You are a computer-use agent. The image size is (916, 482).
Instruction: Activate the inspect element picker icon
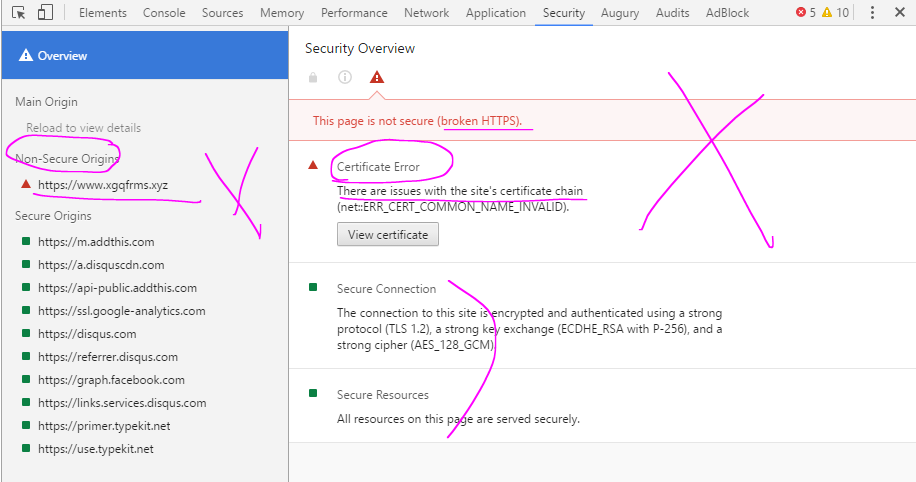click(18, 13)
